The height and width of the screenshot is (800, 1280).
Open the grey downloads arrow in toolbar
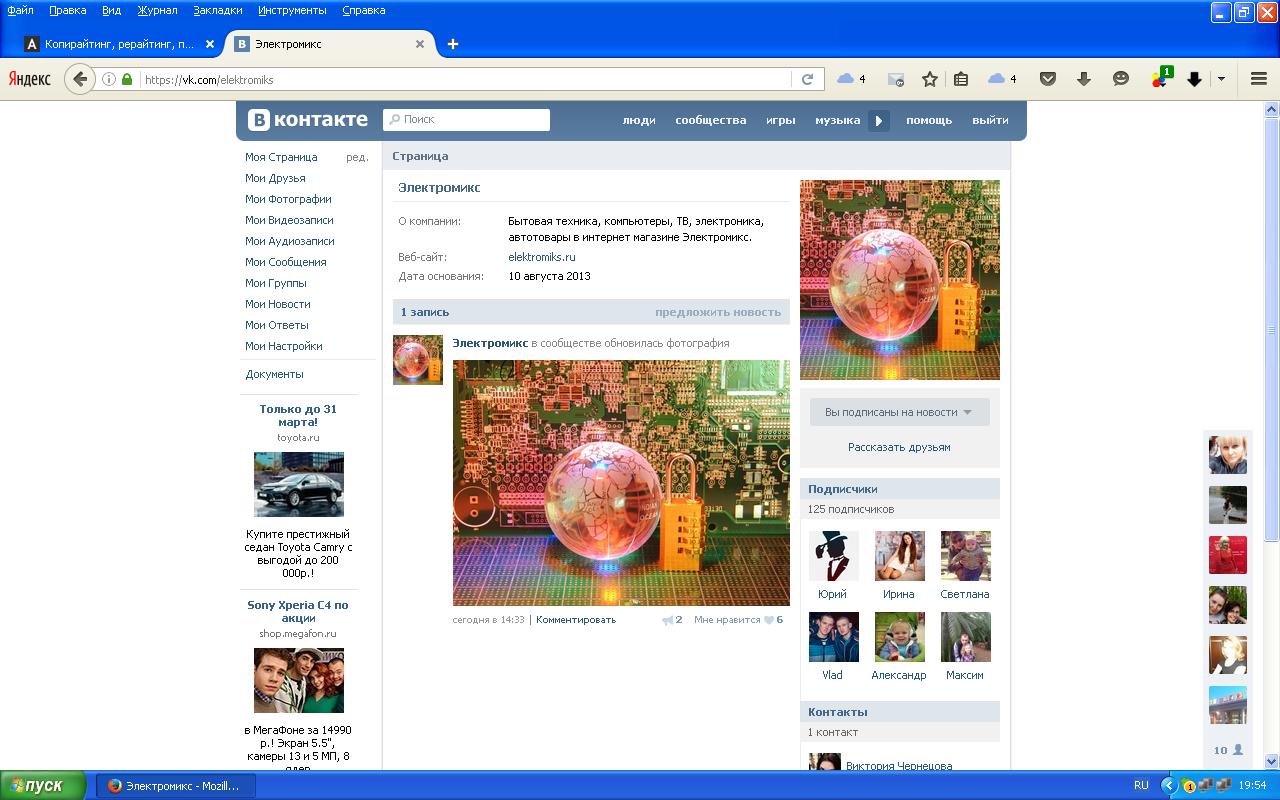[x=1083, y=79]
